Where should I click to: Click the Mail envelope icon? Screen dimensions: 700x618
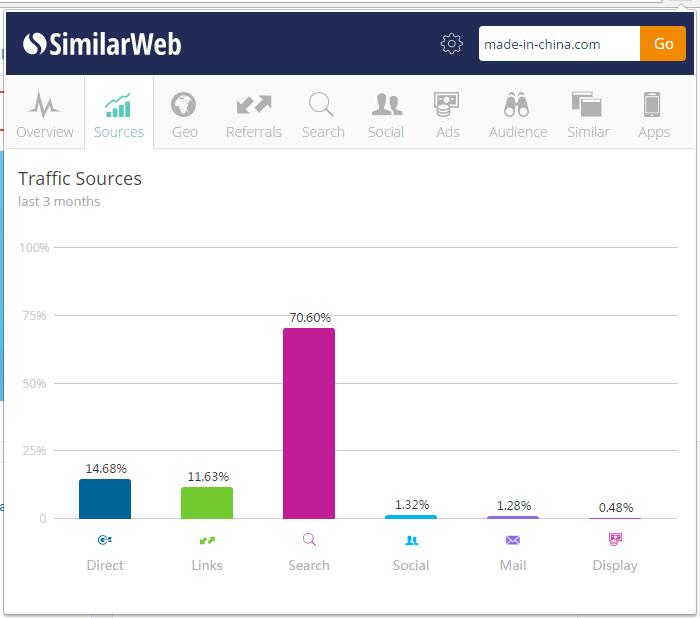point(513,540)
